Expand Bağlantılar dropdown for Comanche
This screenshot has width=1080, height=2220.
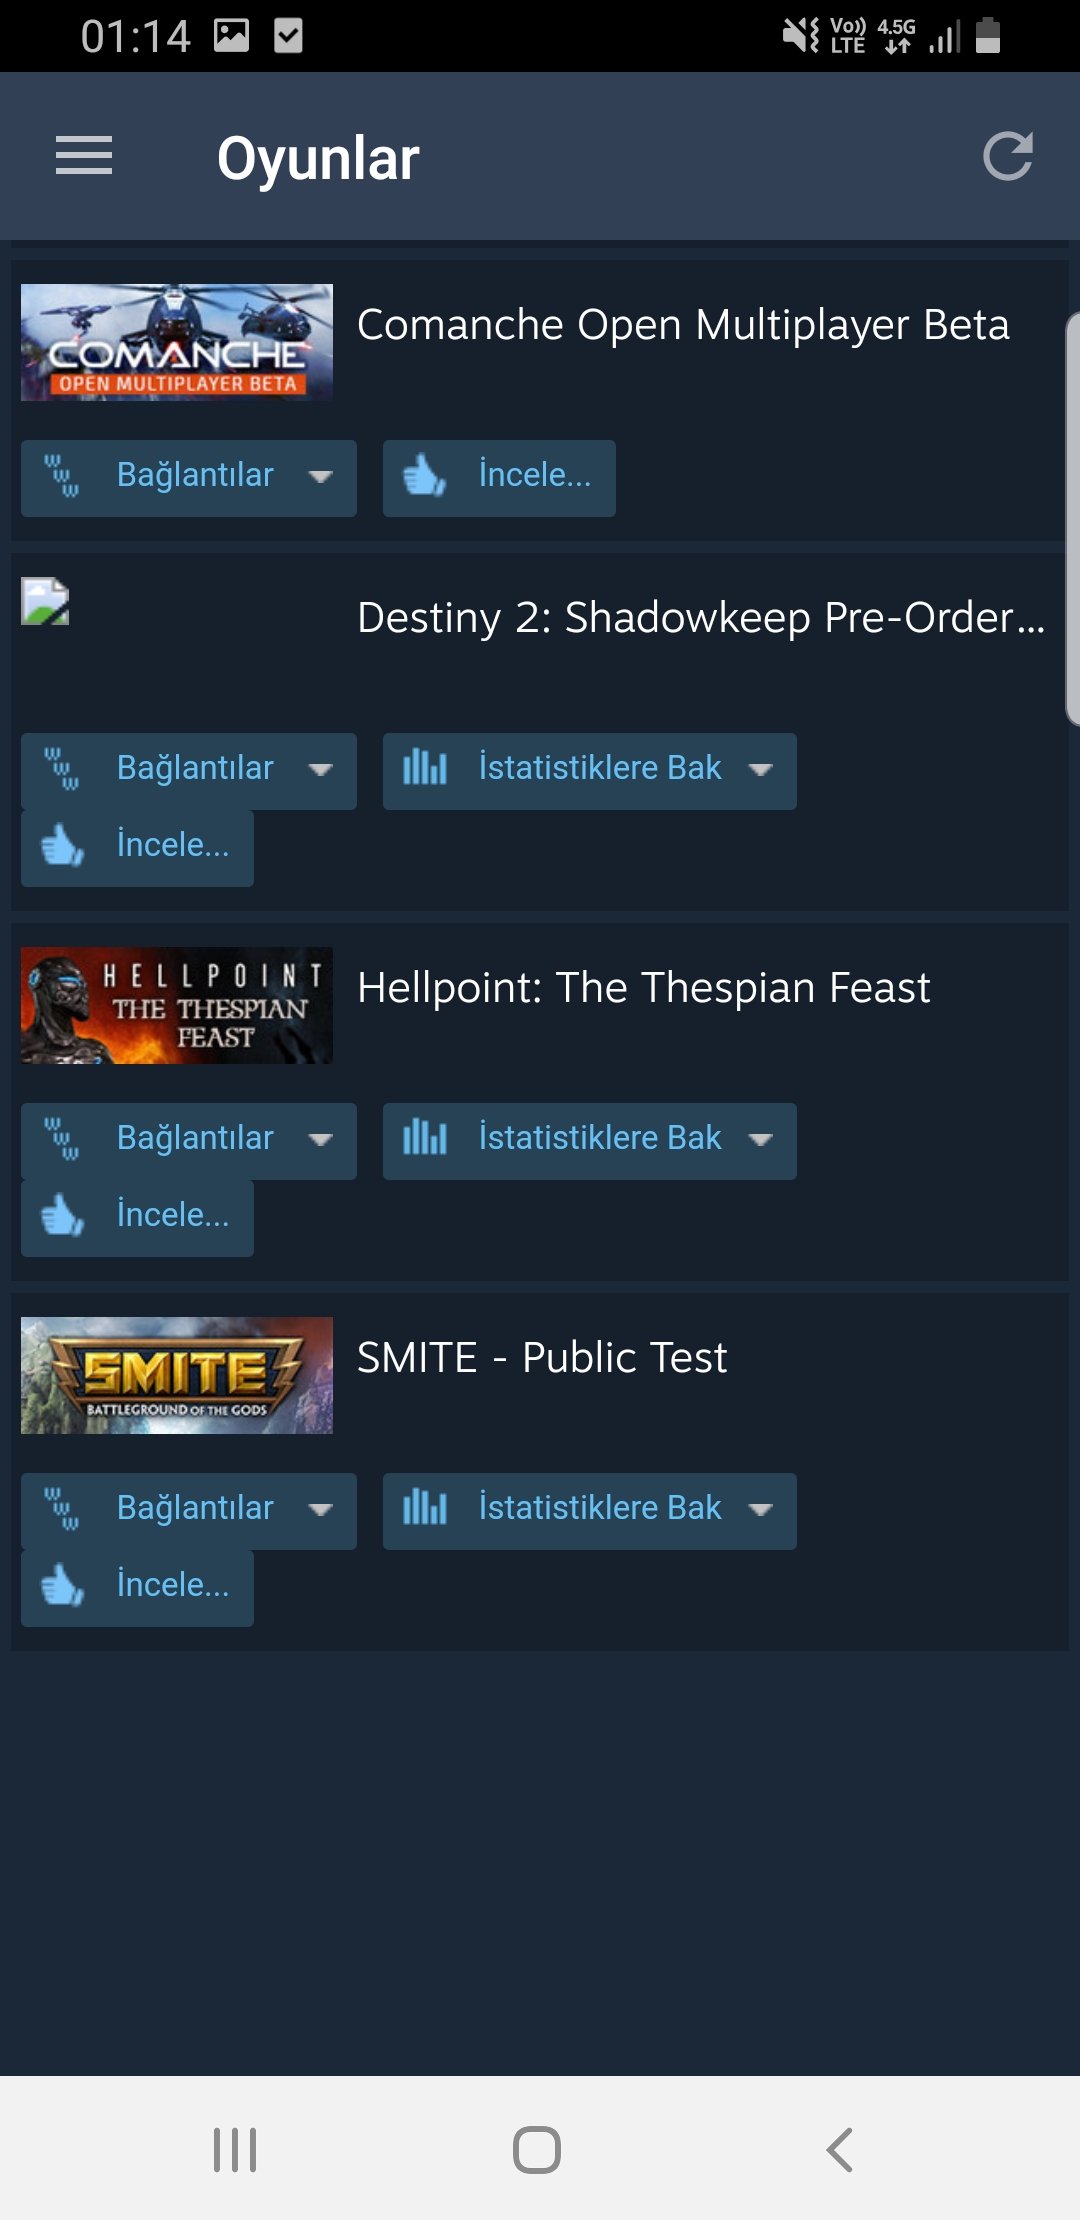click(x=189, y=478)
